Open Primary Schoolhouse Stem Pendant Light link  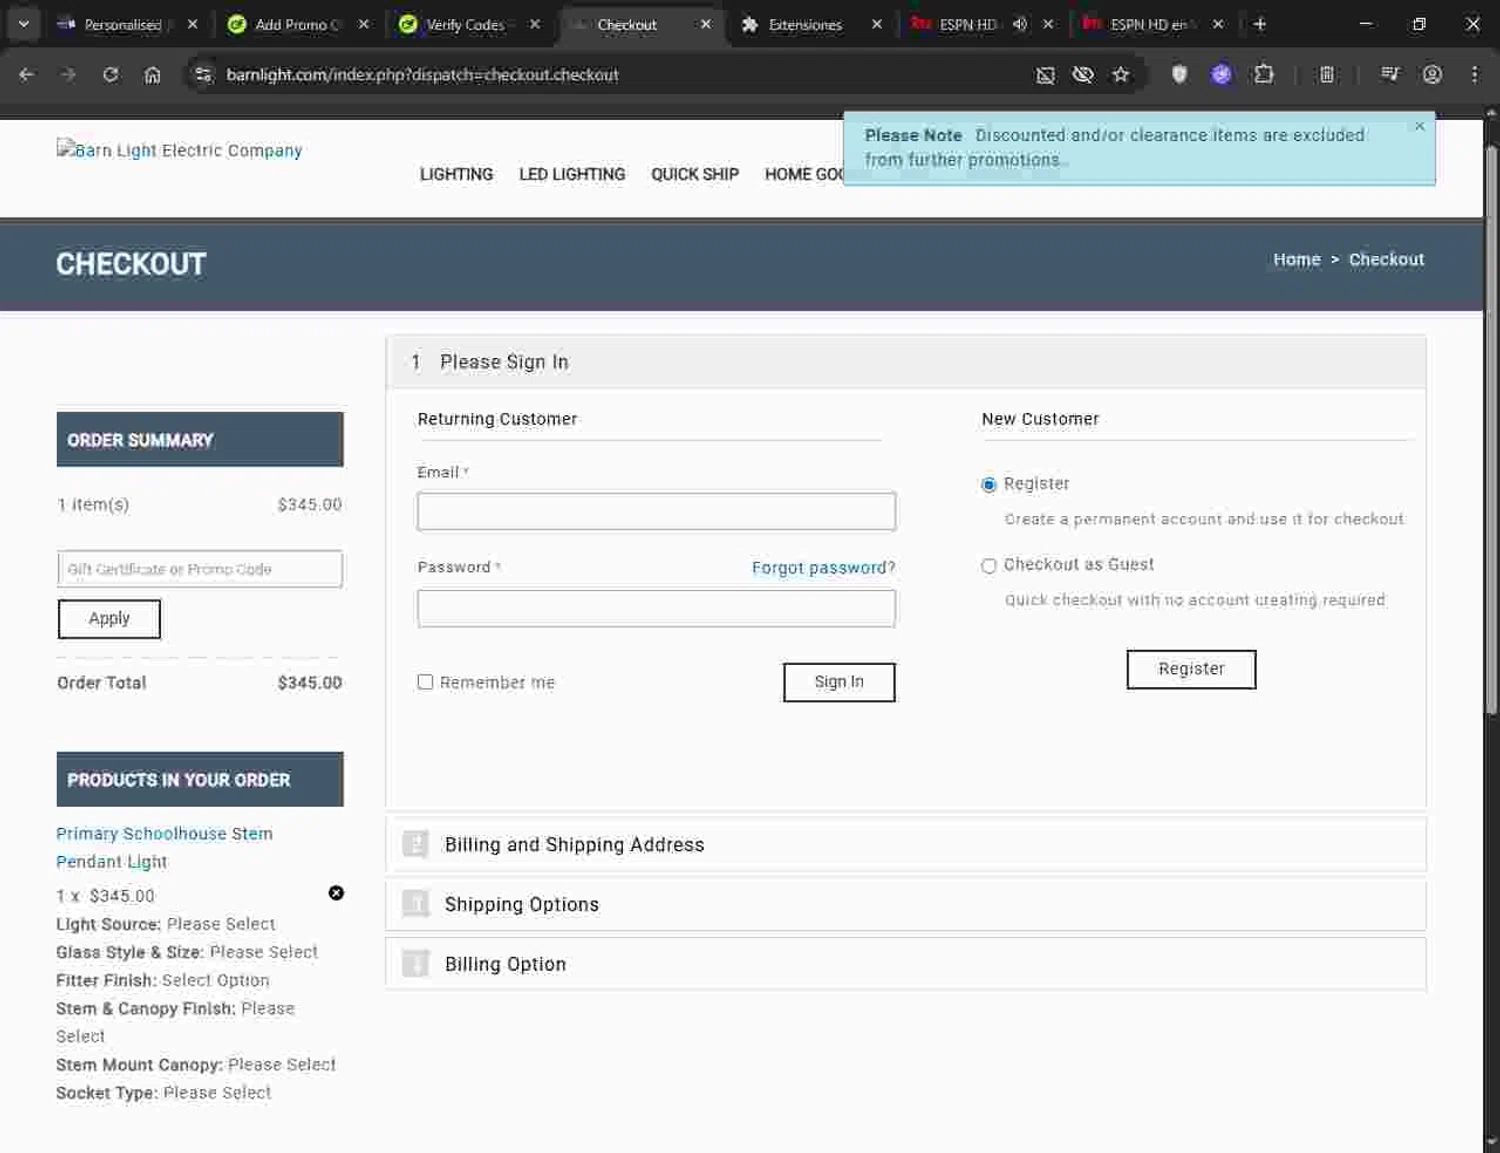(164, 847)
